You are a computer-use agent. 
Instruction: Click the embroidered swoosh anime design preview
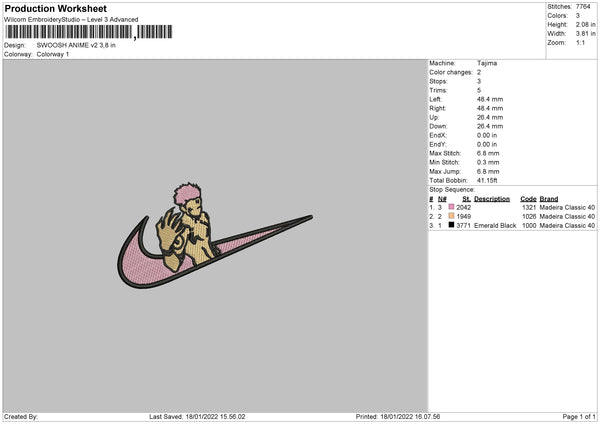click(x=215, y=236)
